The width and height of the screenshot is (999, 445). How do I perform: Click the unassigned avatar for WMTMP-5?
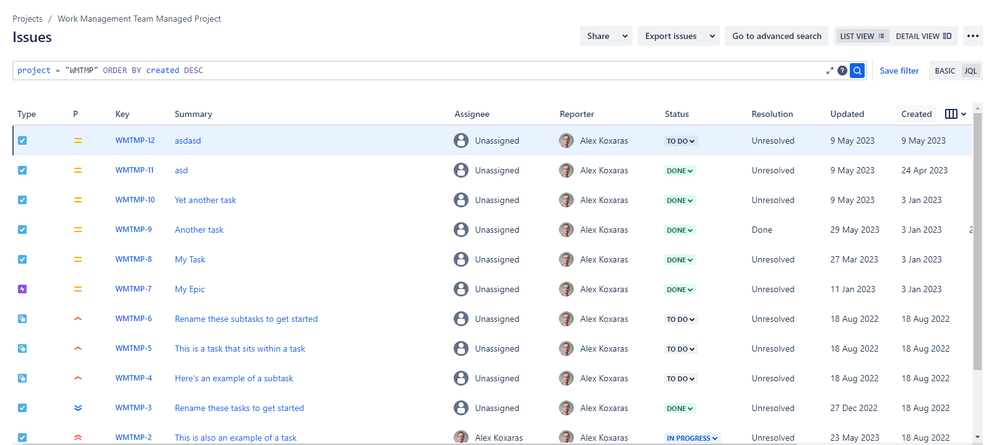(461, 349)
